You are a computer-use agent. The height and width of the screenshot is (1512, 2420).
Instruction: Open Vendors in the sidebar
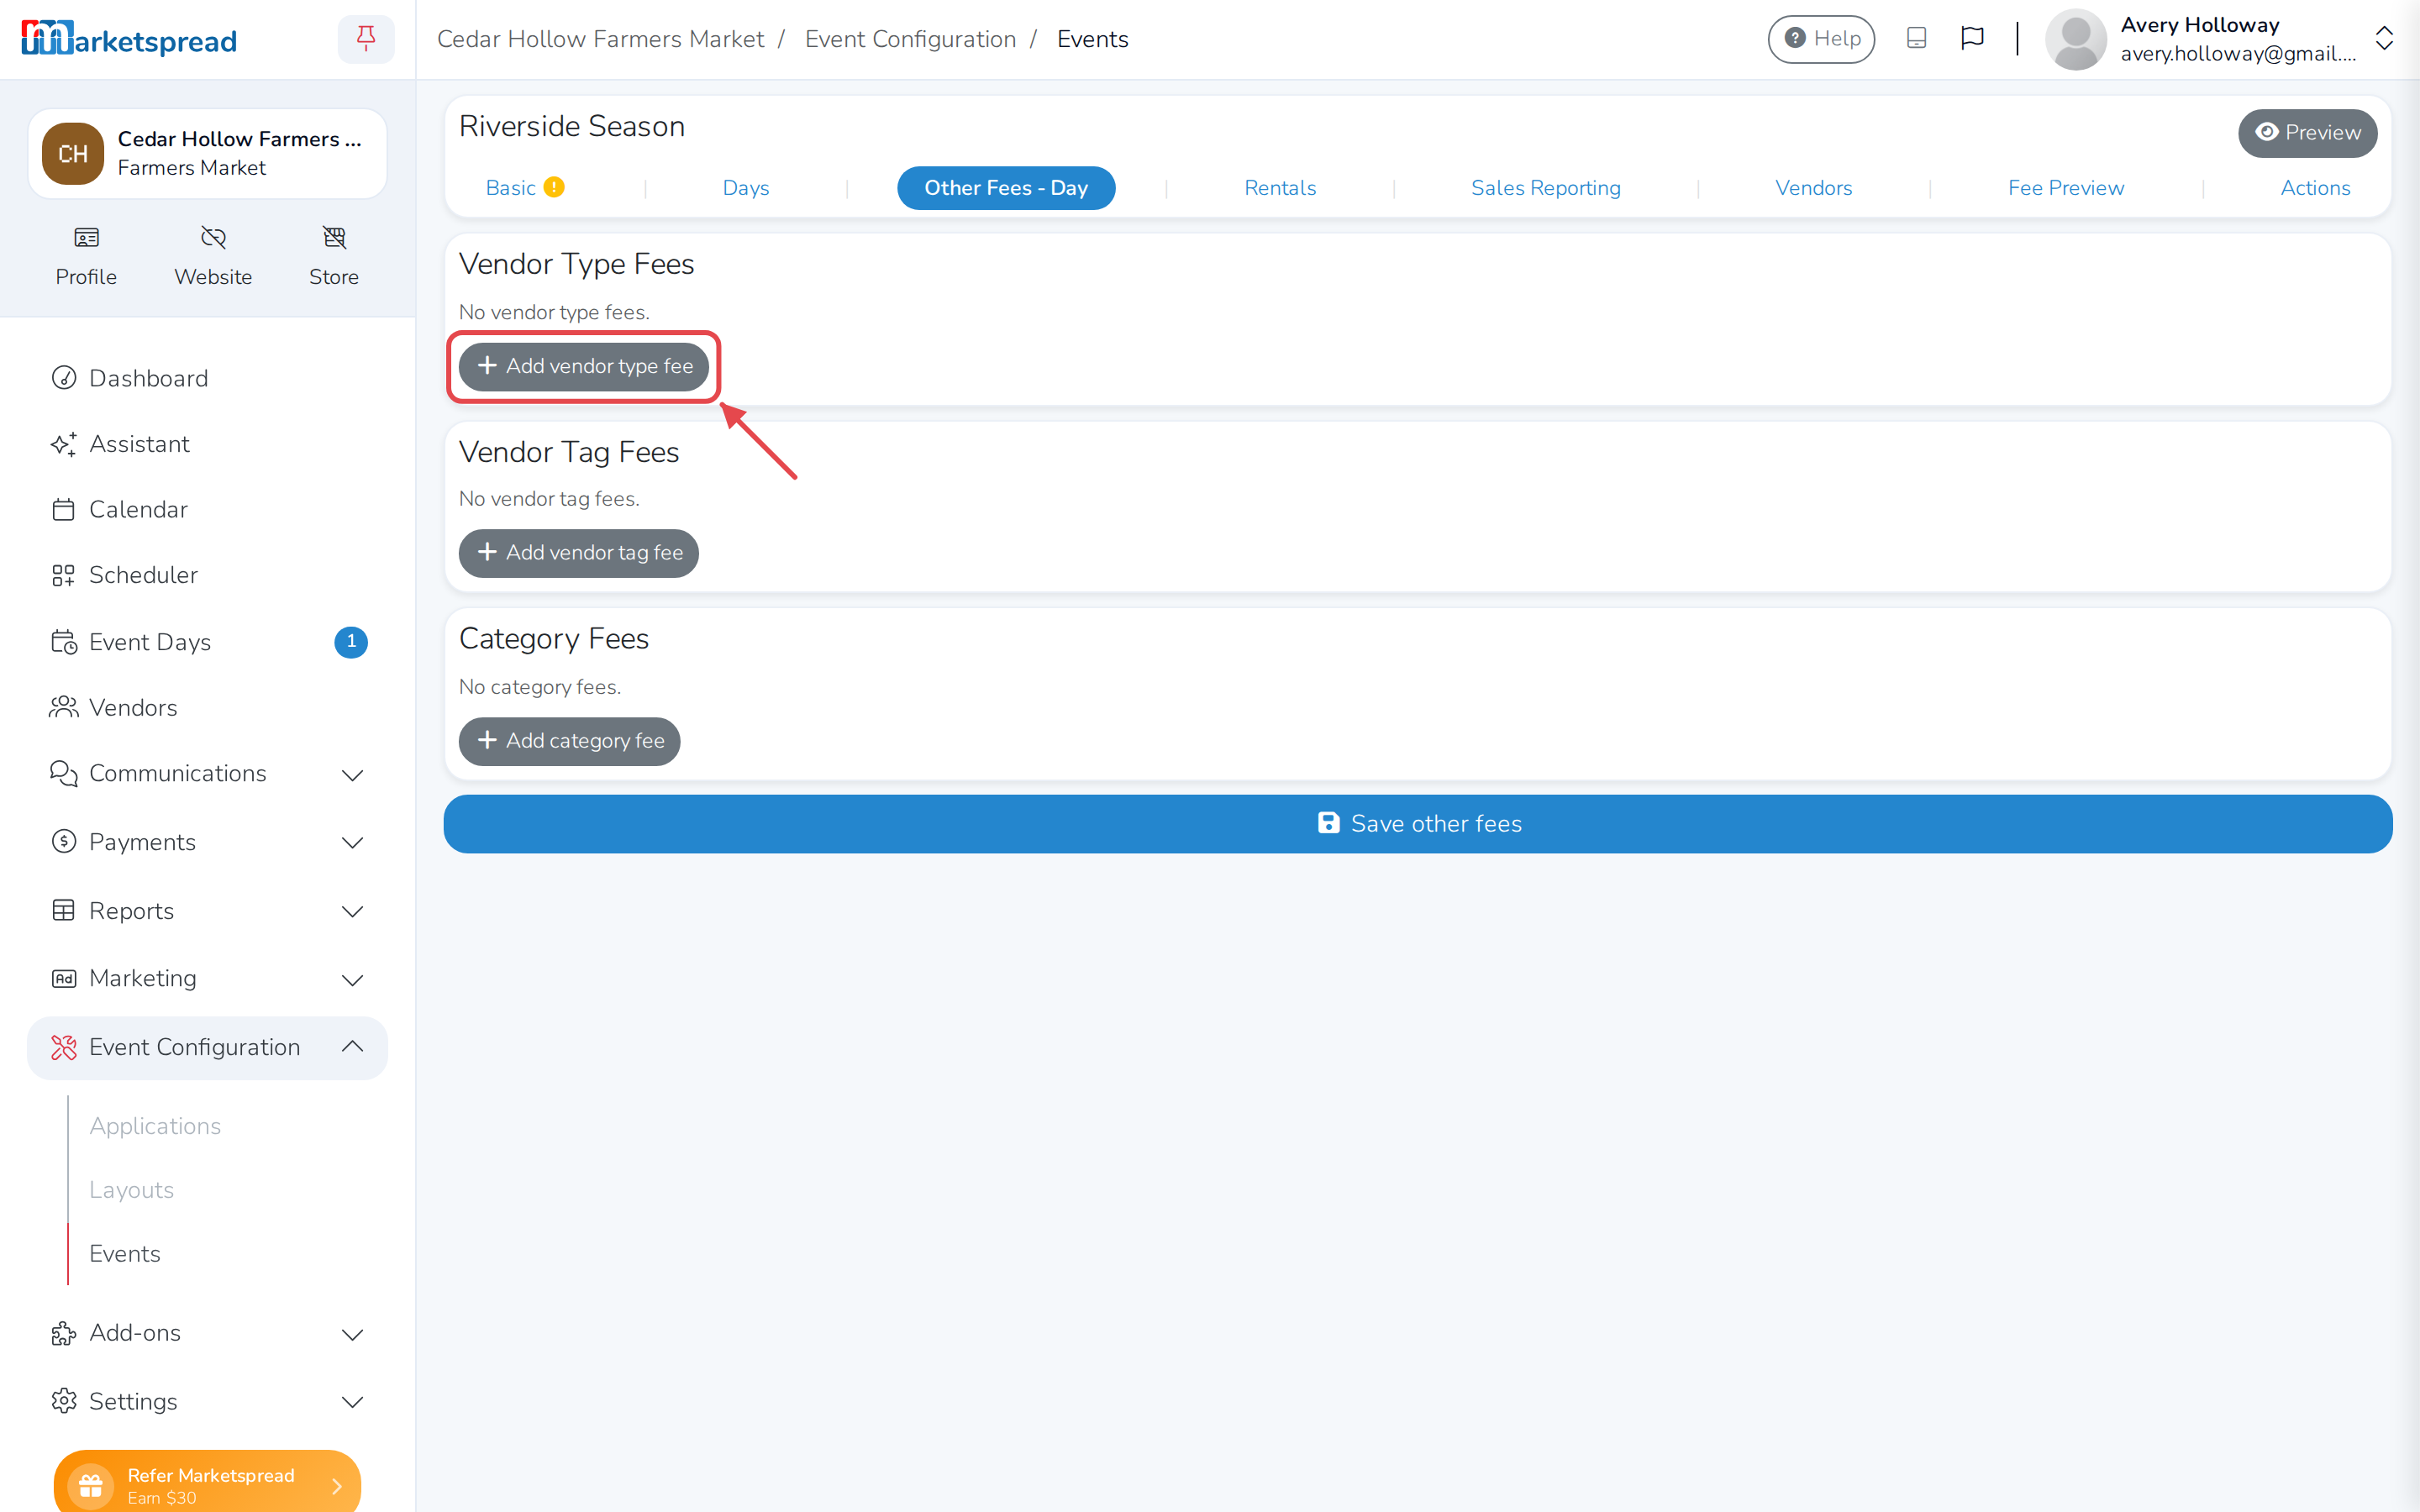point(207,707)
